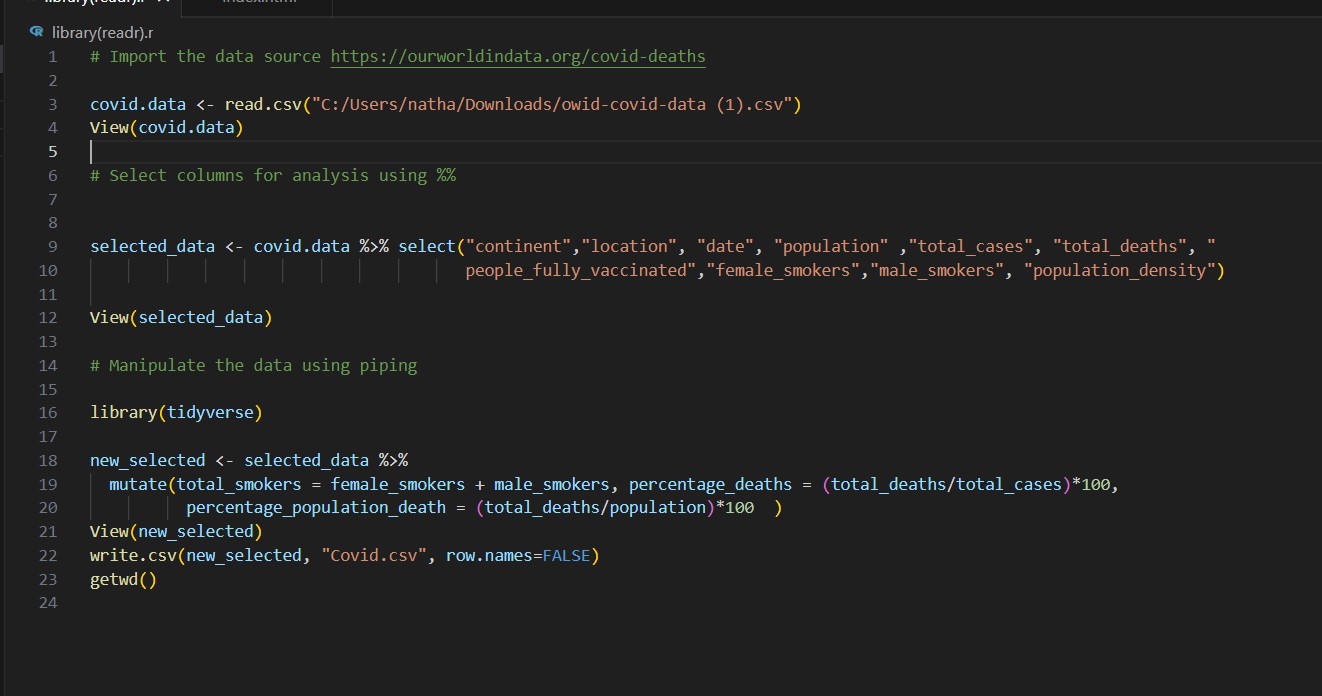Click the library(readr).r breadcrumb label
This screenshot has width=1322, height=696.
coord(102,32)
